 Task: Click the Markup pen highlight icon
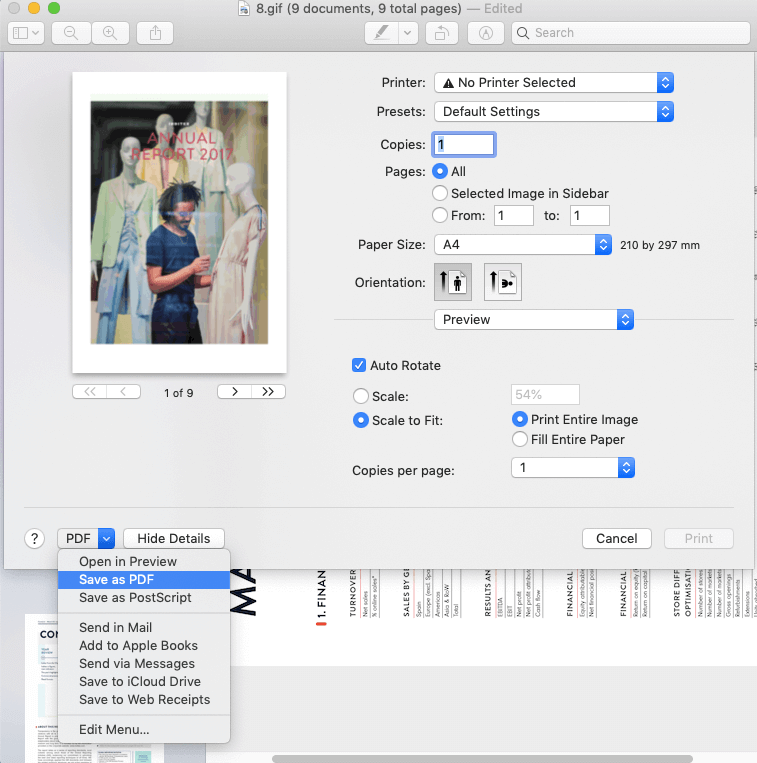[x=381, y=32]
